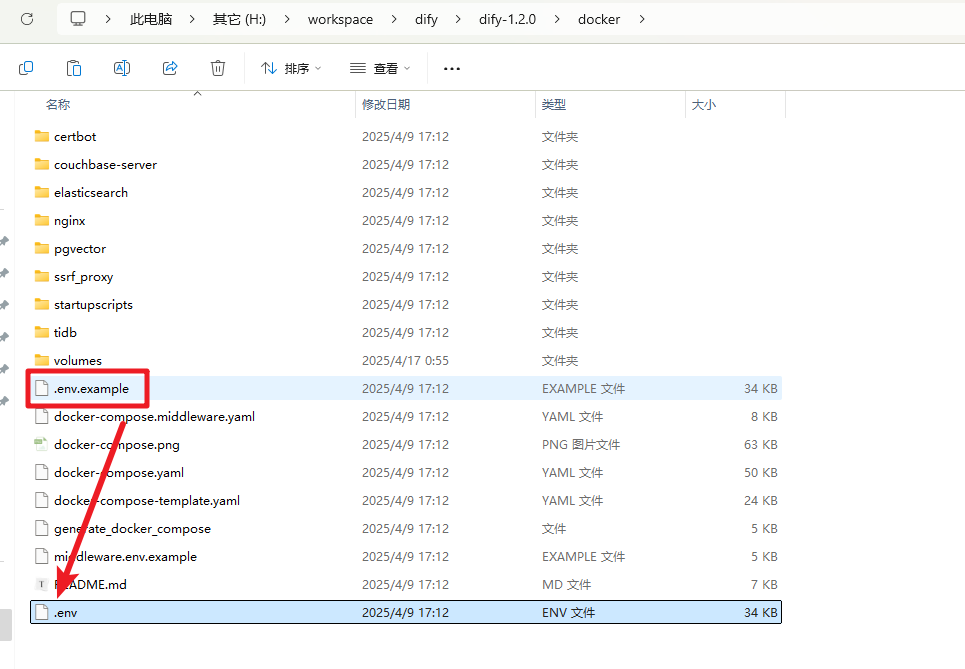Click the delete trash icon
This screenshot has width=965, height=669.
[x=218, y=68]
